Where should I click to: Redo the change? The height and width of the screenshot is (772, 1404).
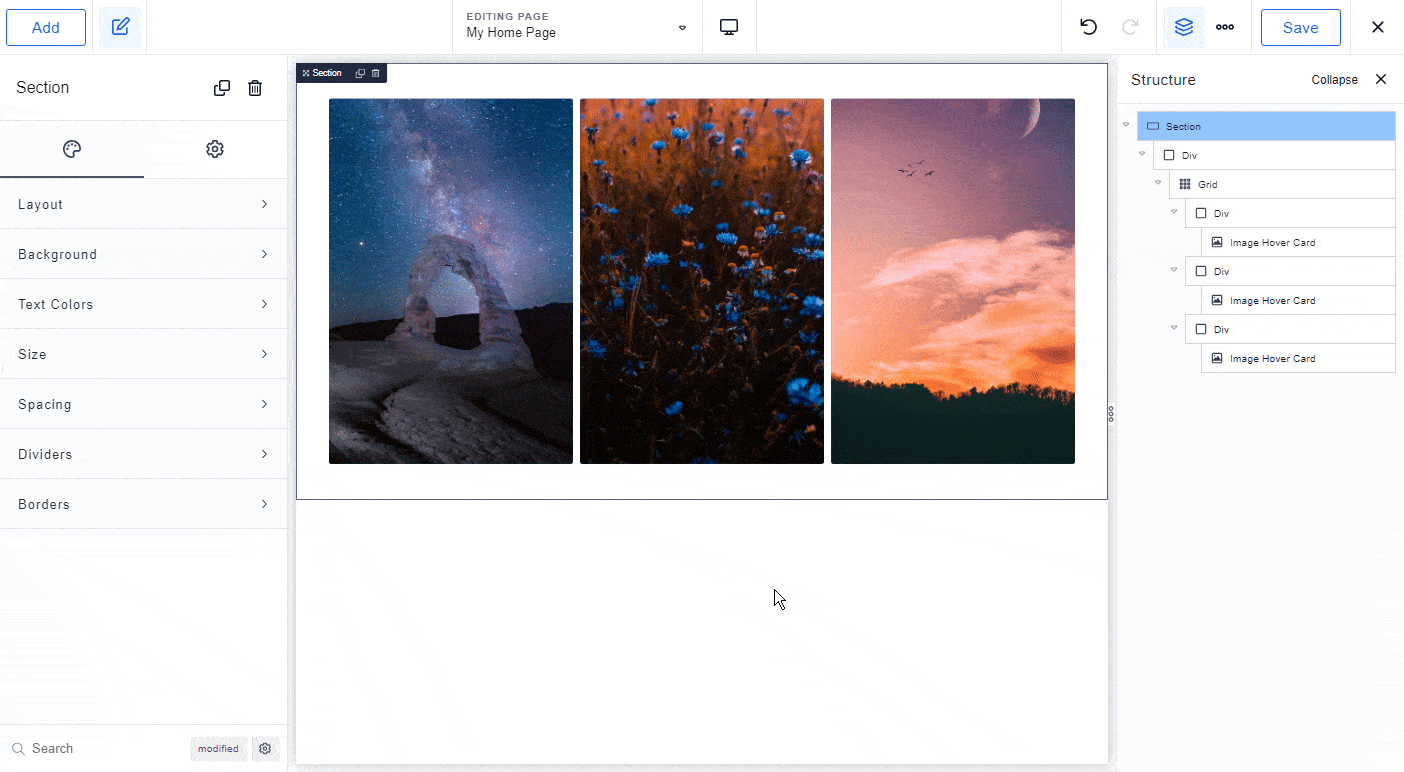point(1131,27)
